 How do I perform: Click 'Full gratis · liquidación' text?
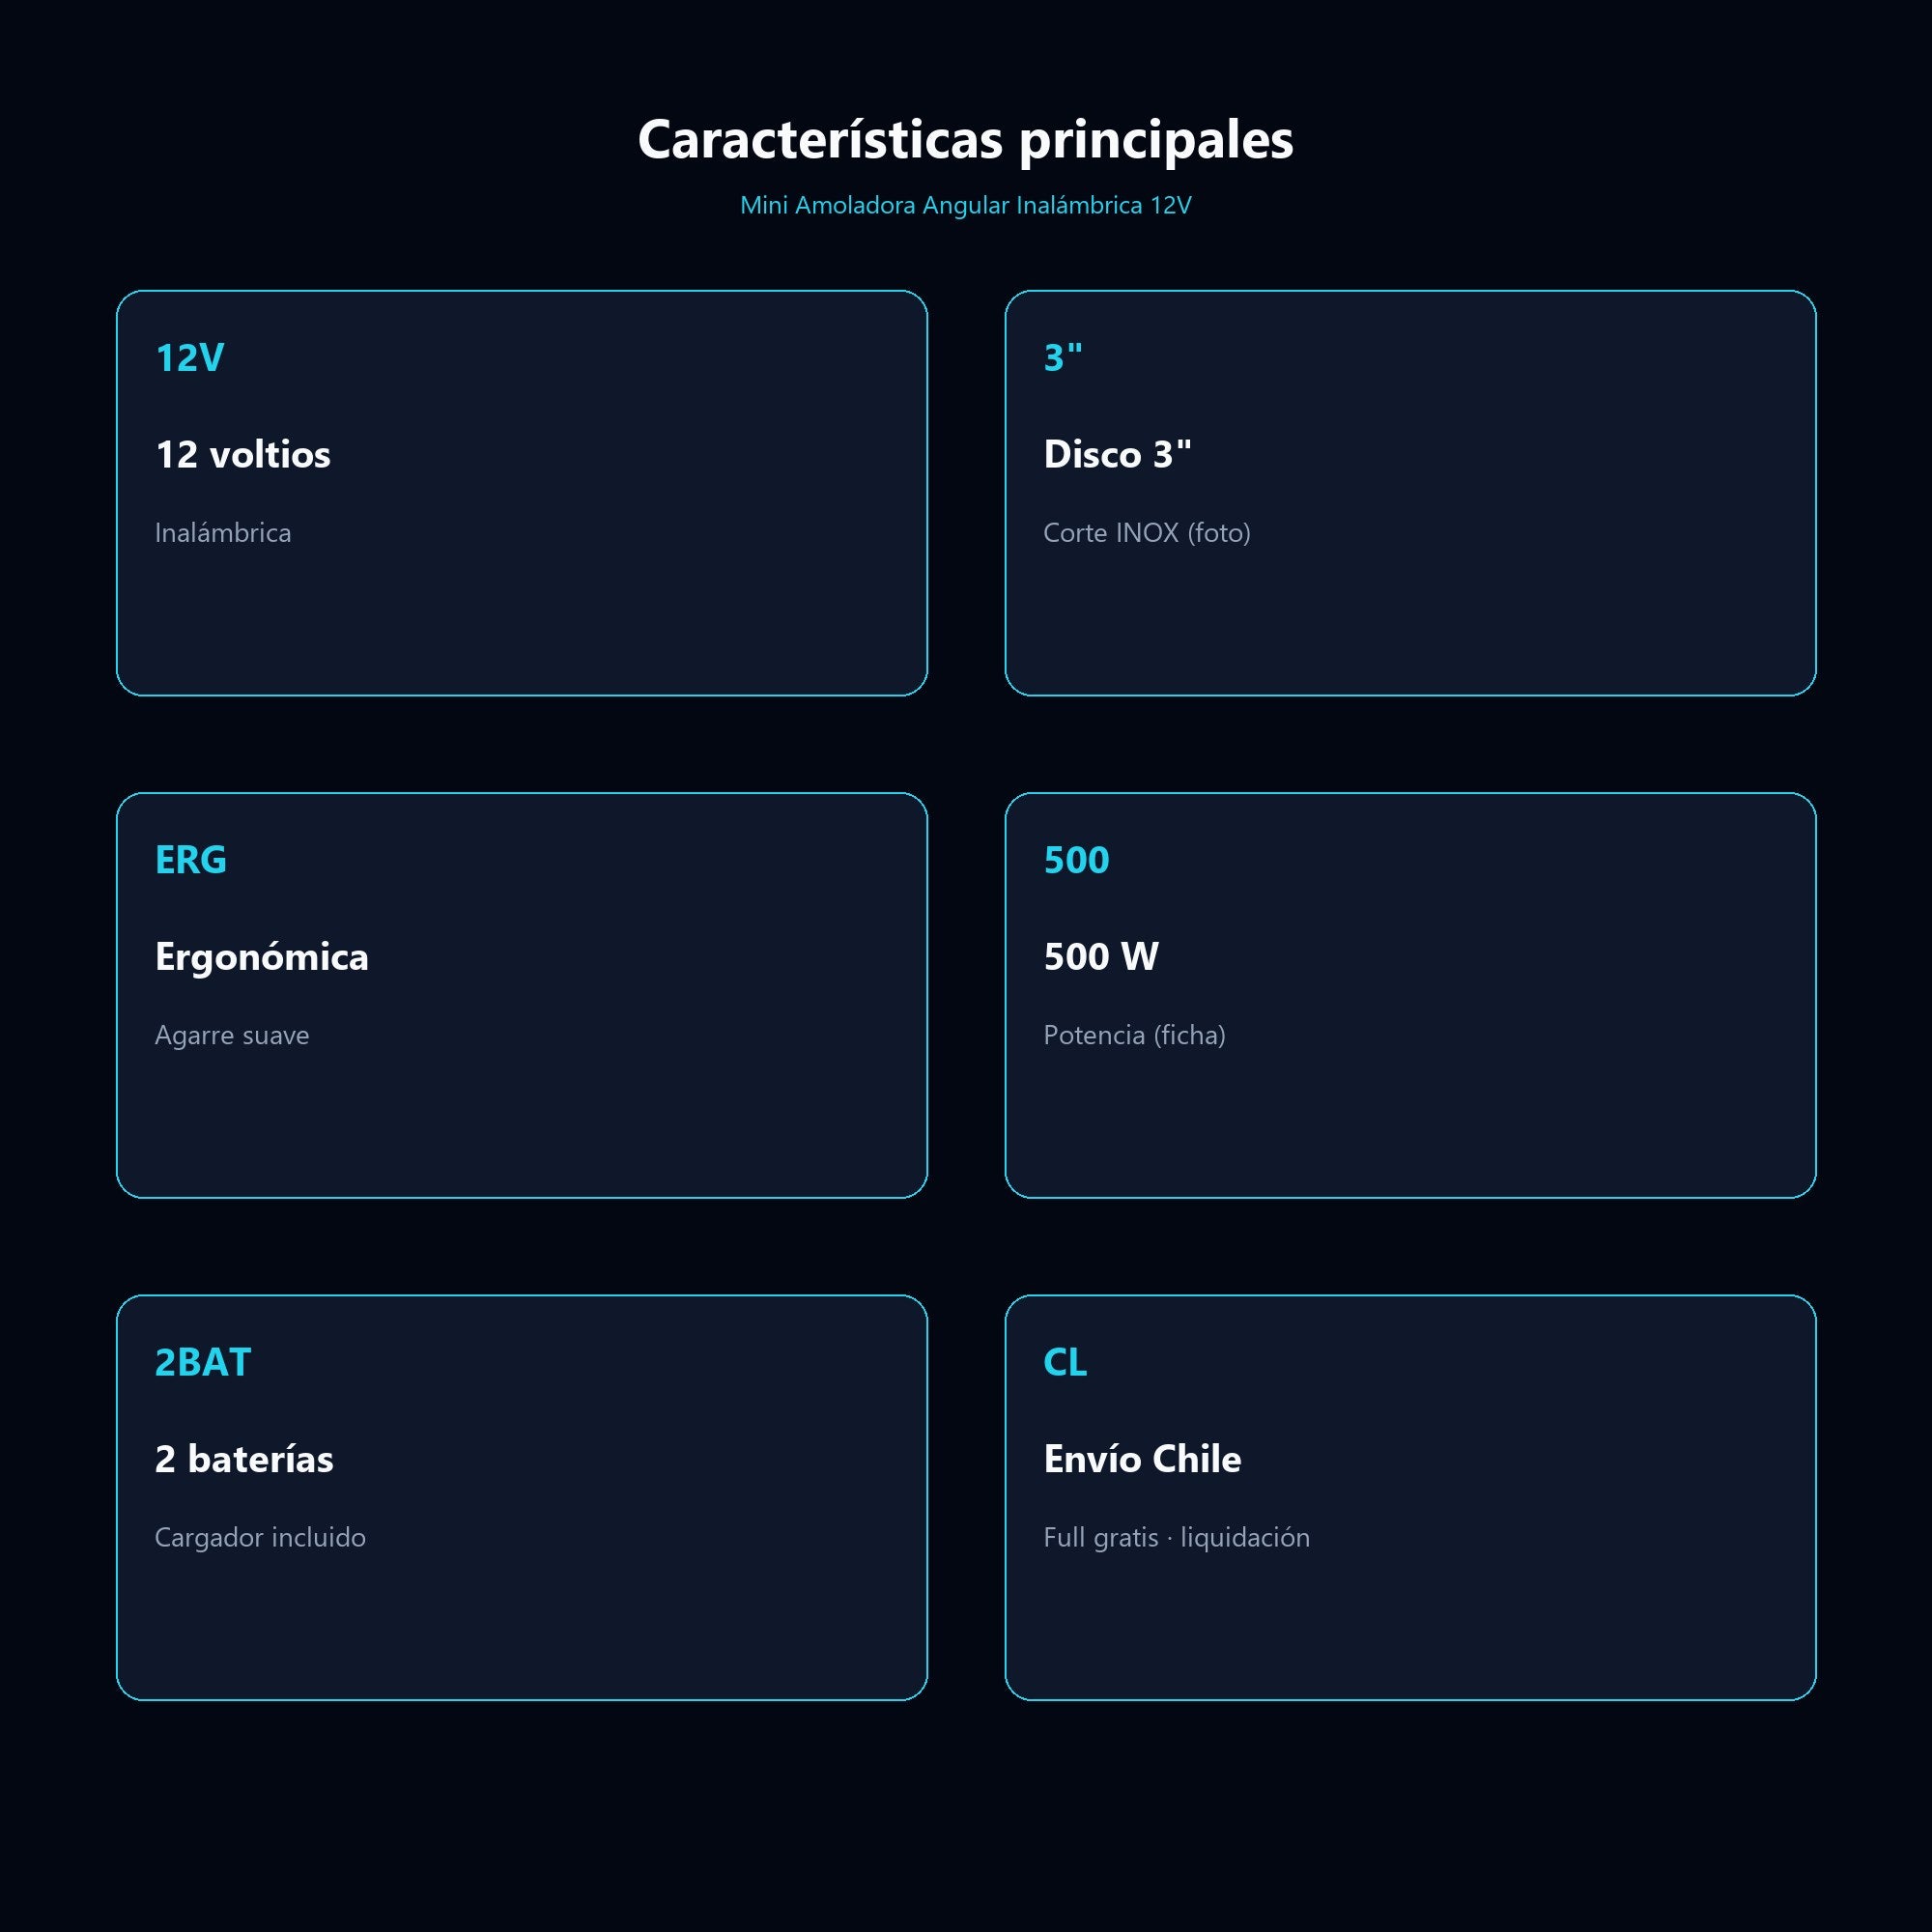(1176, 1537)
